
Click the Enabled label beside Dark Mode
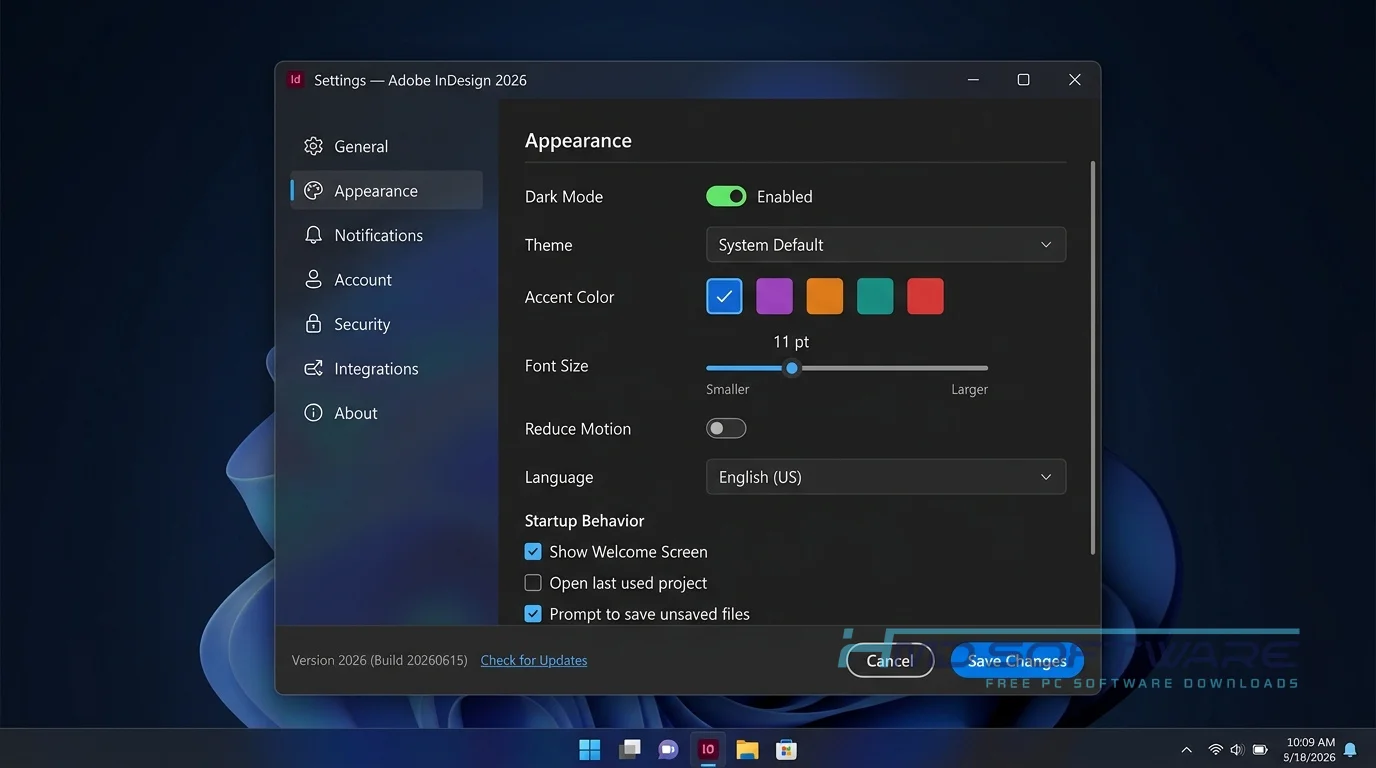point(785,197)
